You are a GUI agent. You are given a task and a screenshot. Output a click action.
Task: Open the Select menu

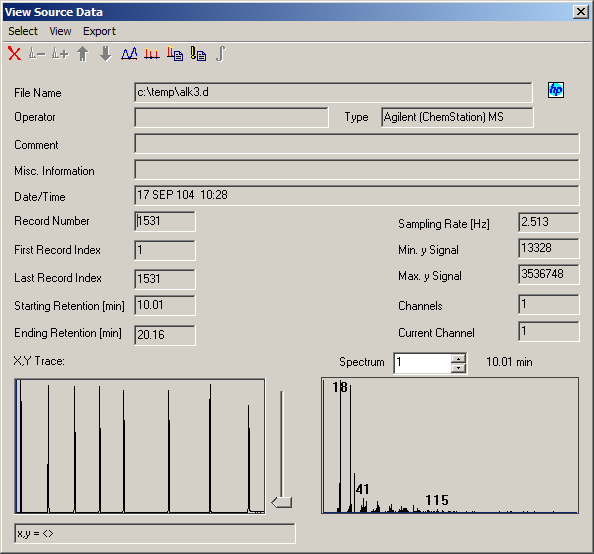pos(23,31)
